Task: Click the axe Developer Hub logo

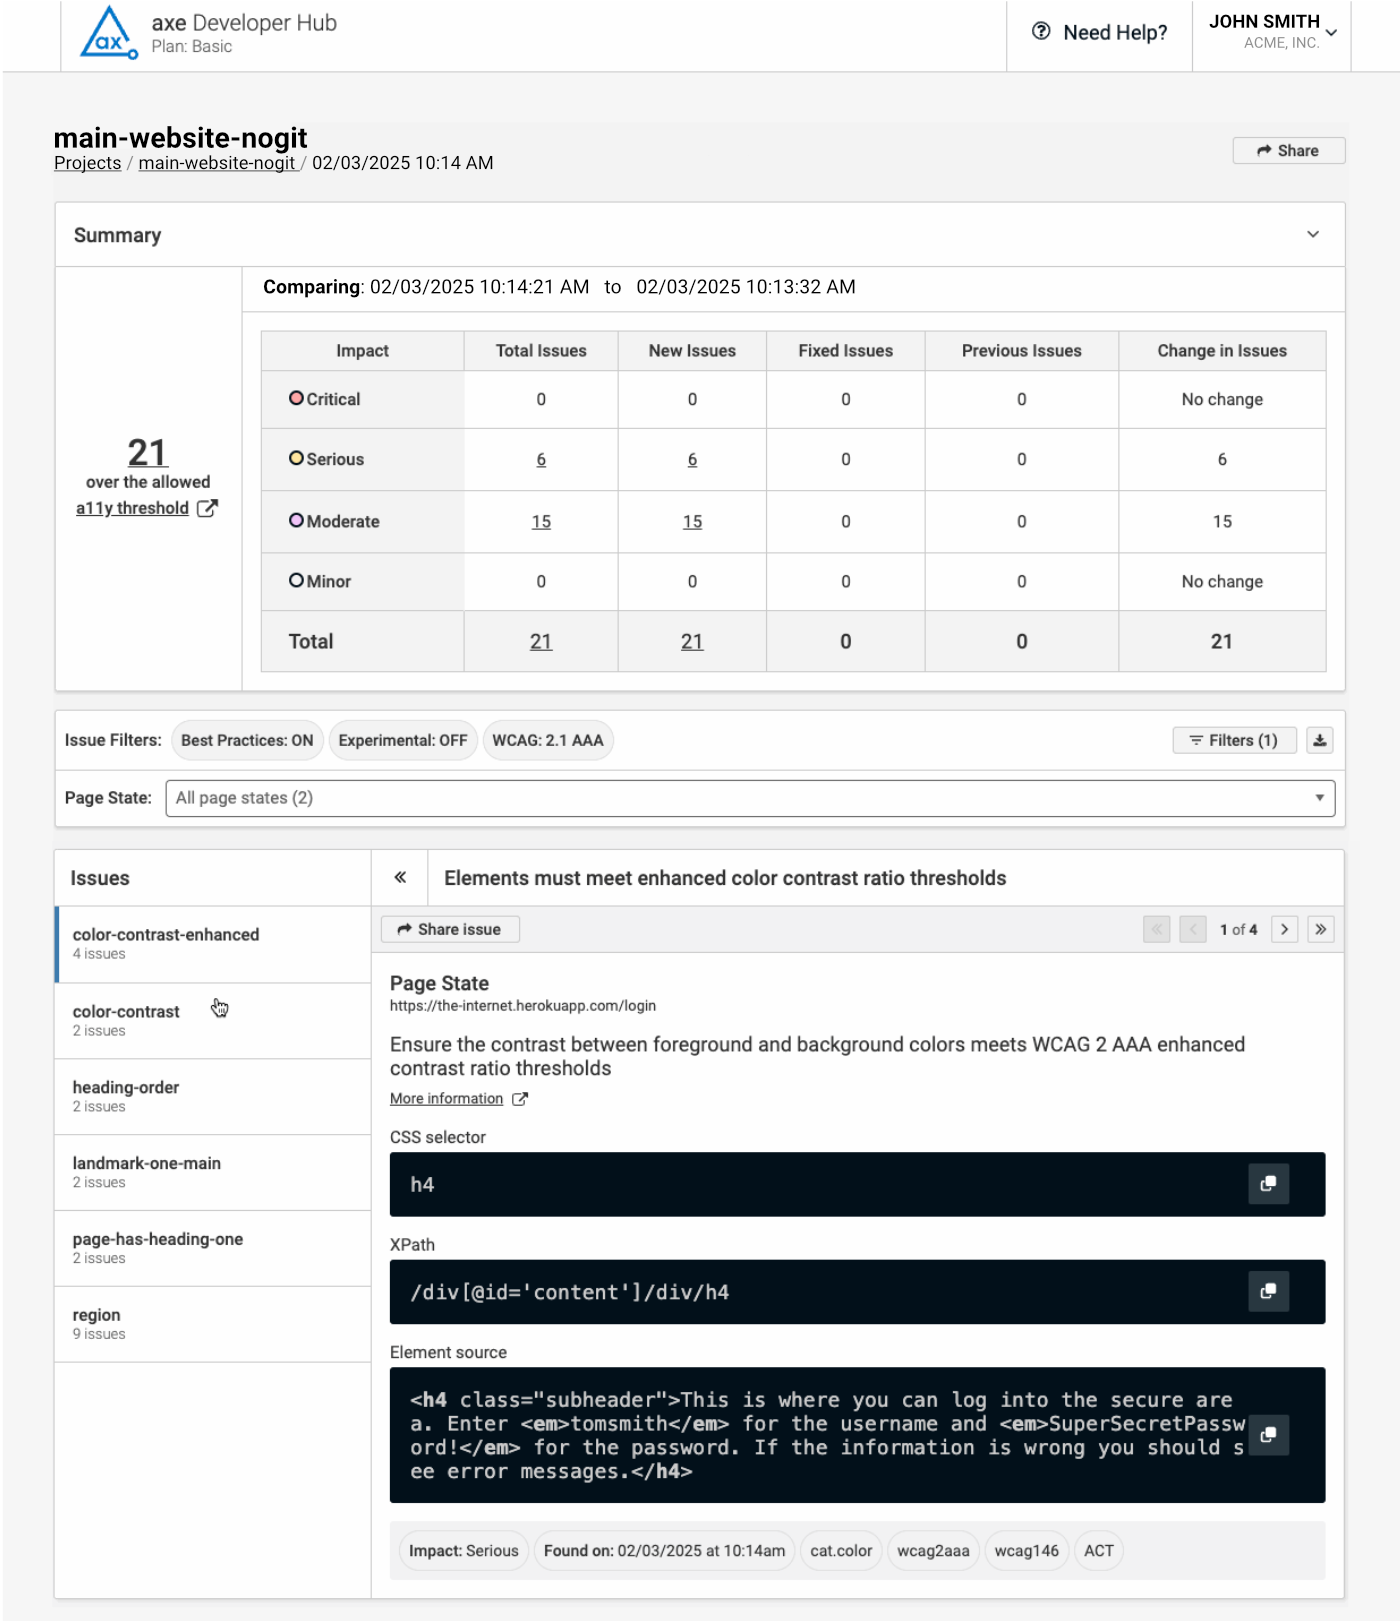Action: (x=109, y=34)
